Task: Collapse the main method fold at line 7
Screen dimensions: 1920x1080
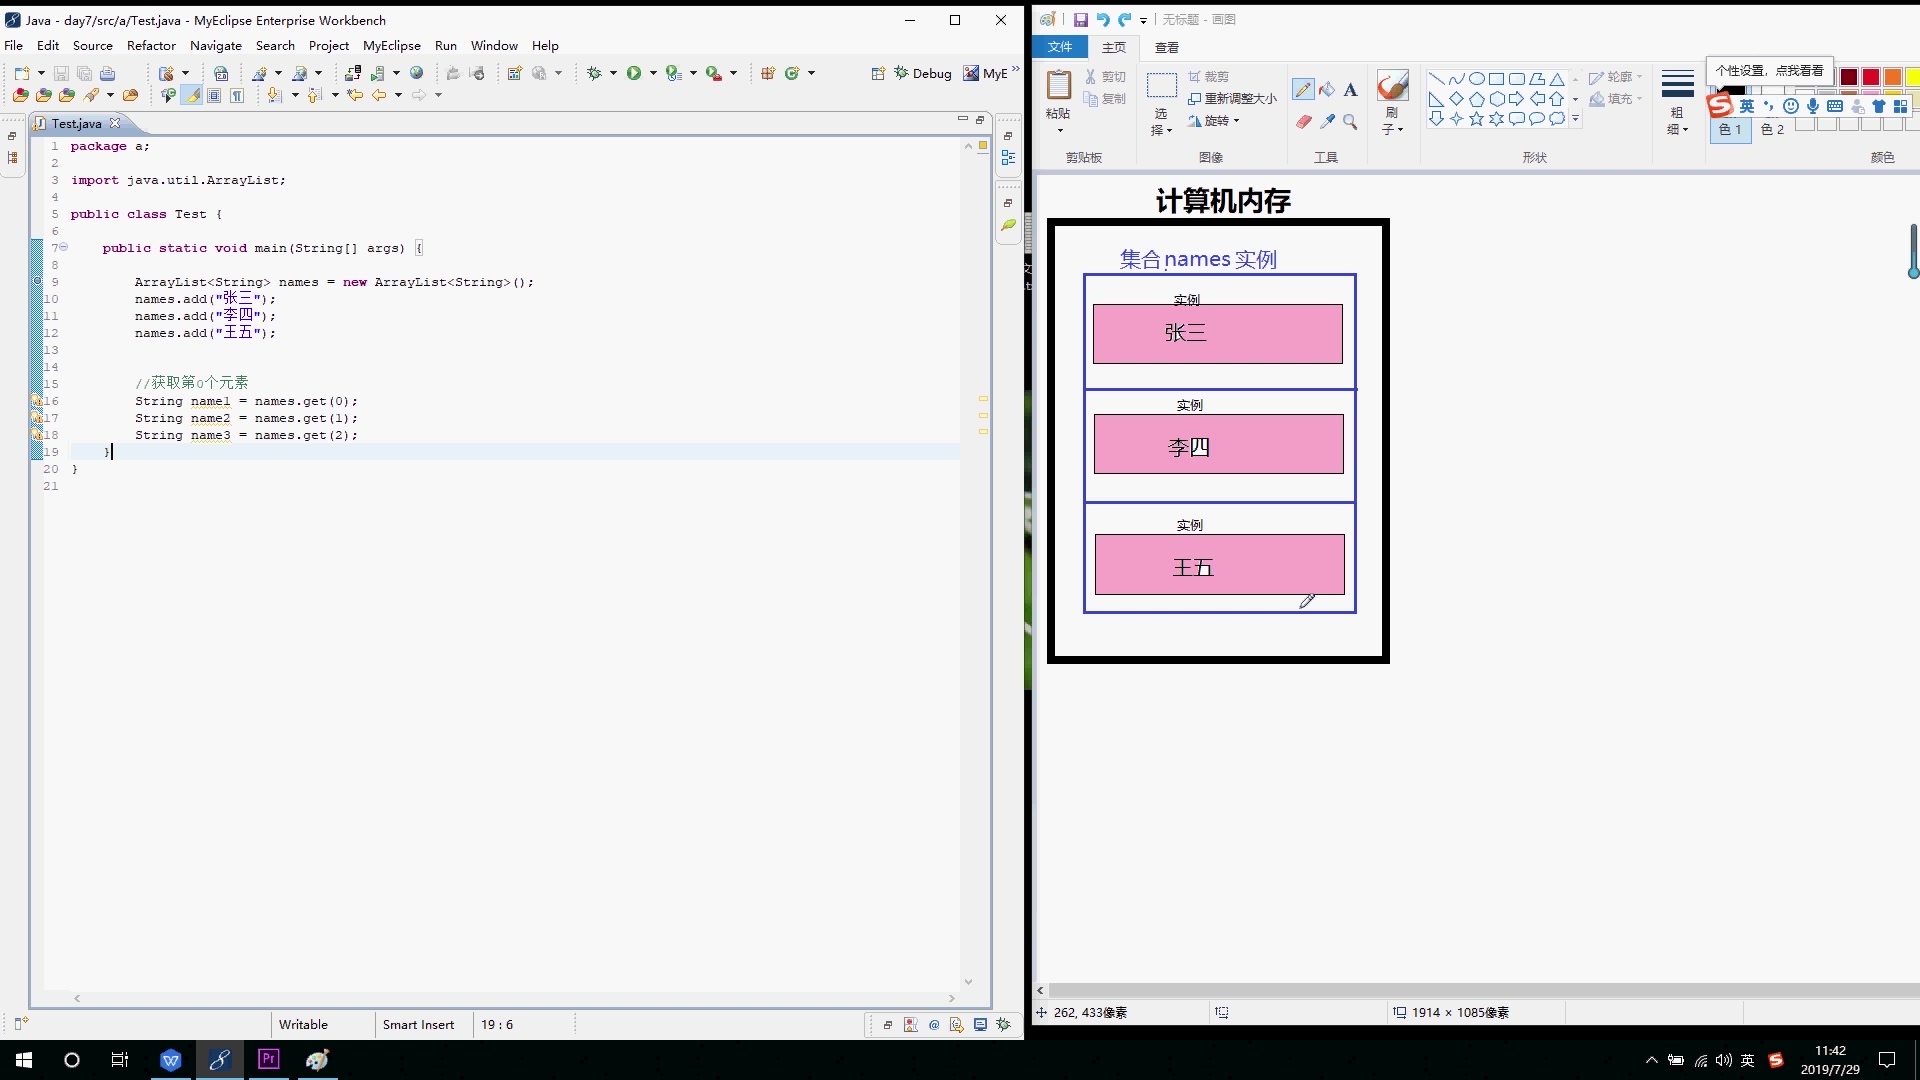Action: click(x=63, y=247)
